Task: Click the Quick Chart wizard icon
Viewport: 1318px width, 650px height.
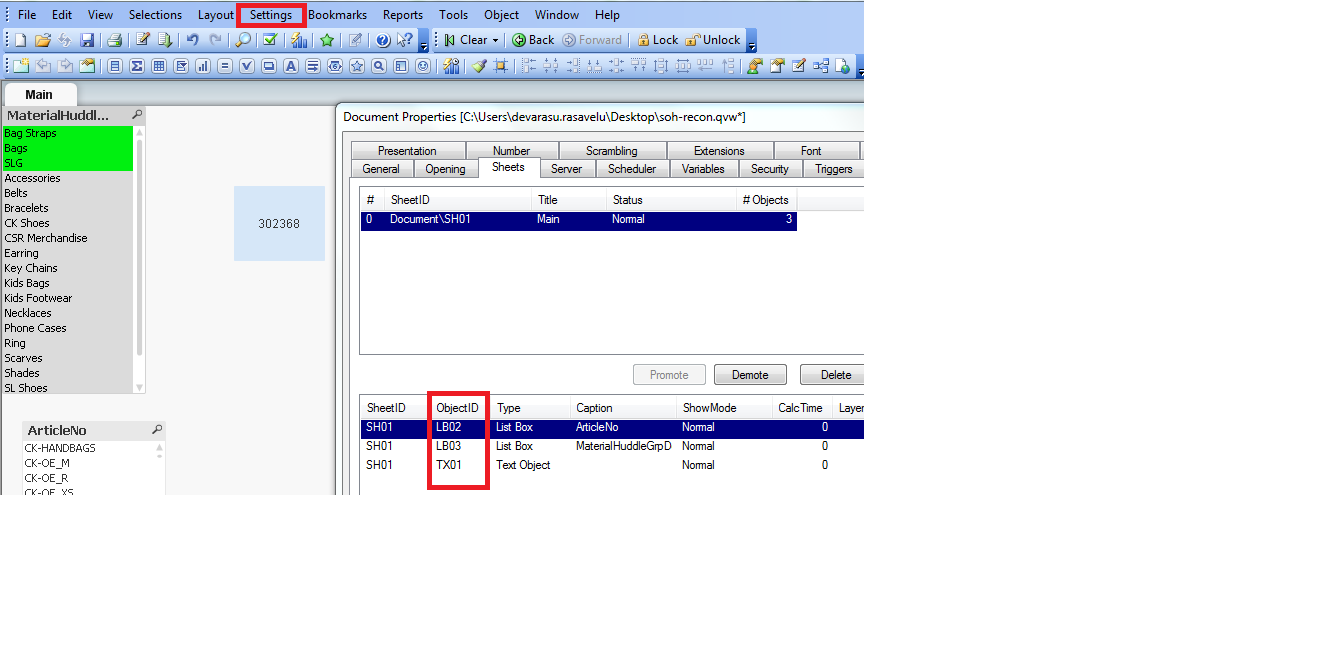Action: point(298,40)
